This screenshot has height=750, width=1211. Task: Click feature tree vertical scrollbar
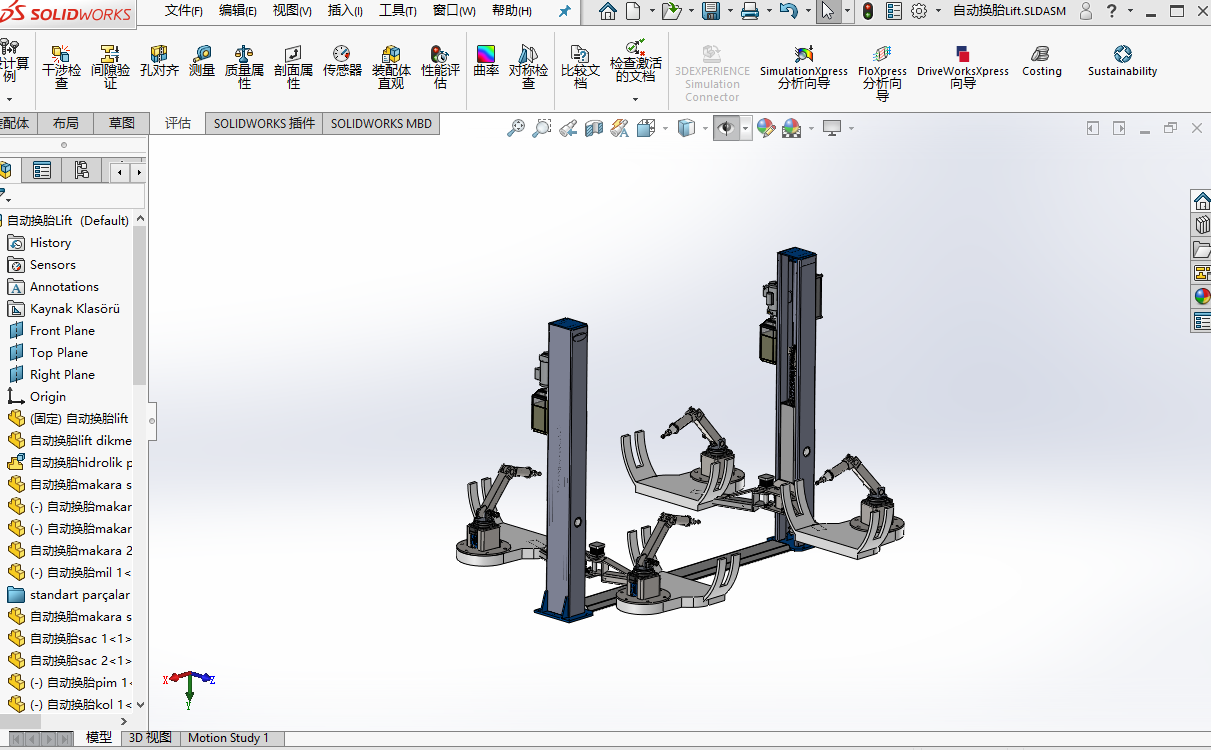tap(140, 305)
